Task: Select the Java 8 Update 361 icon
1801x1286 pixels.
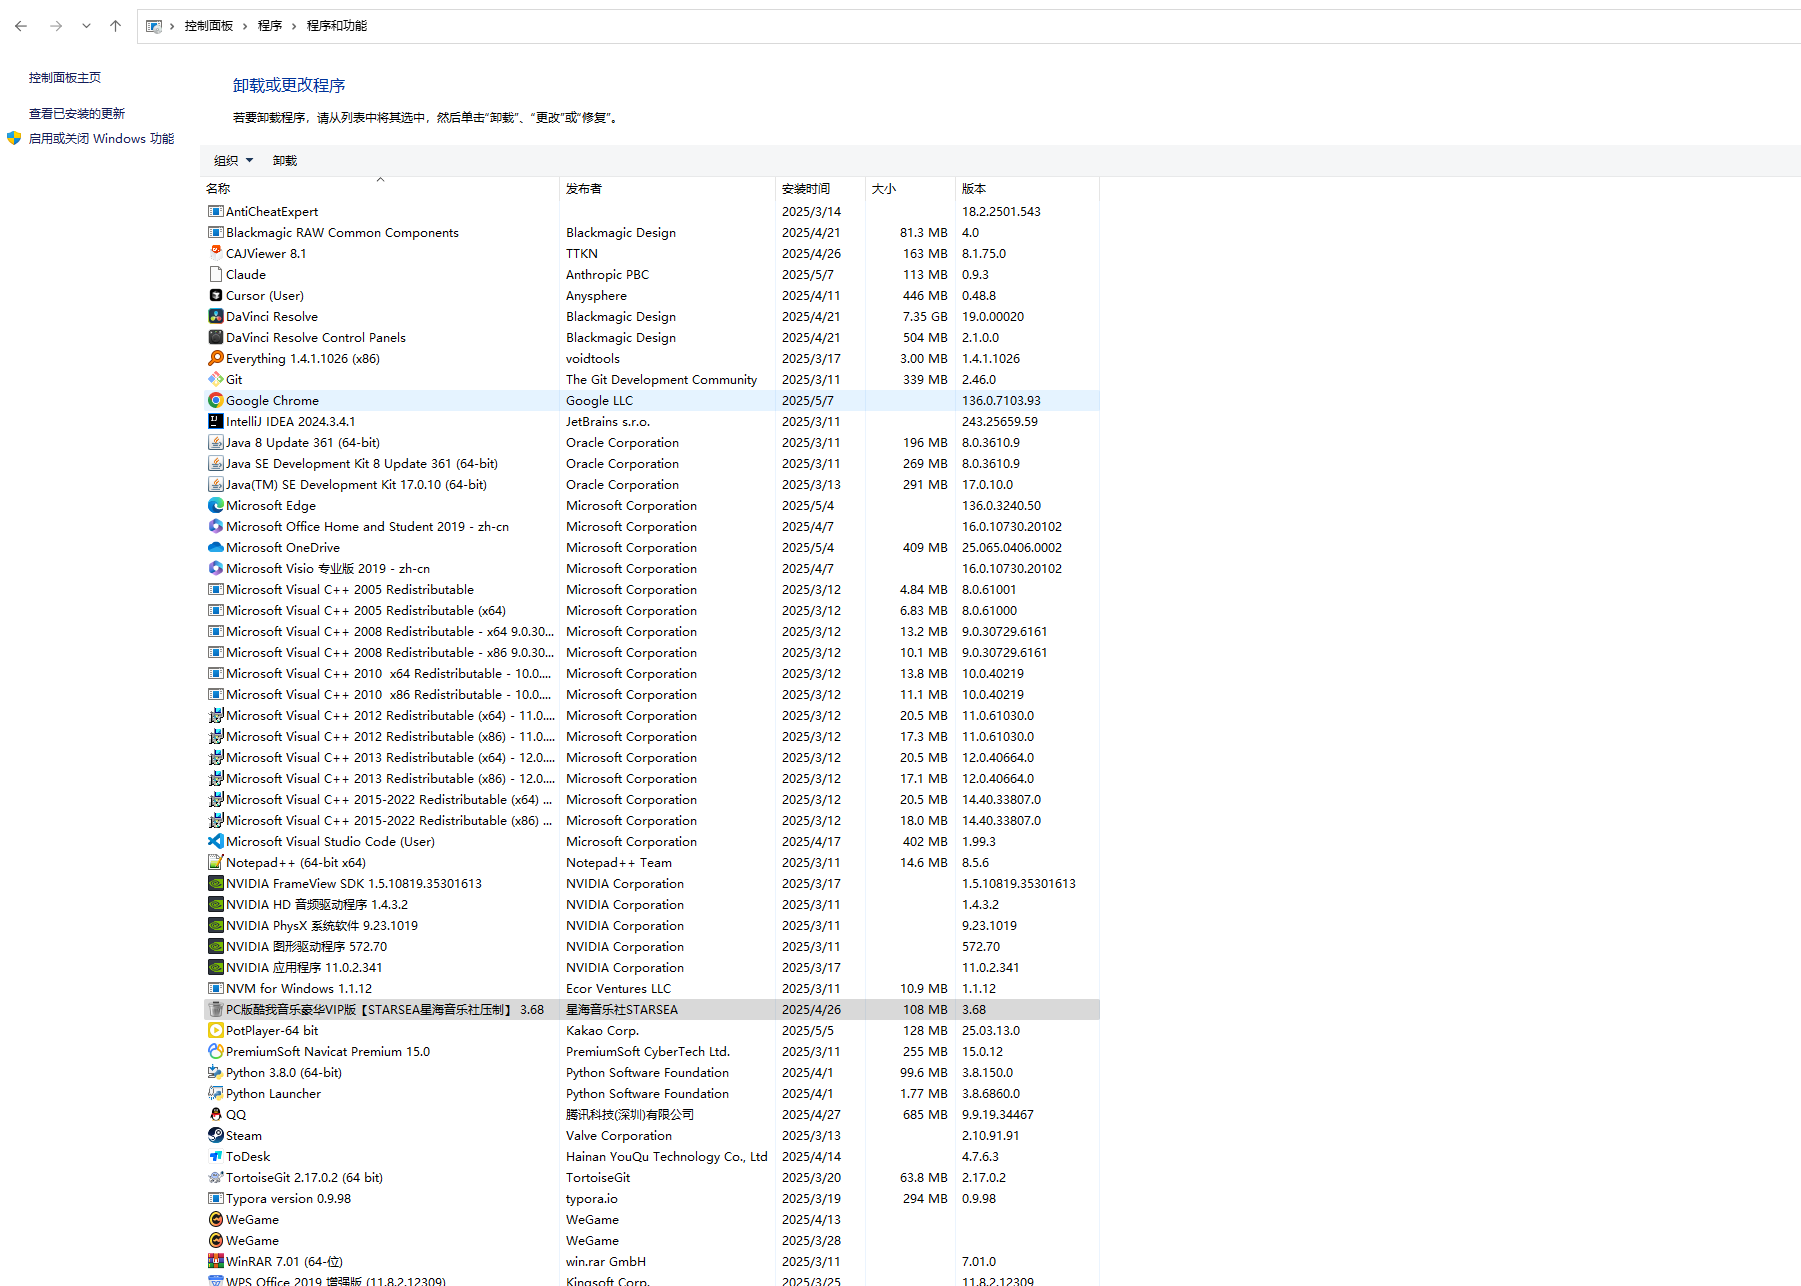Action: 215,442
